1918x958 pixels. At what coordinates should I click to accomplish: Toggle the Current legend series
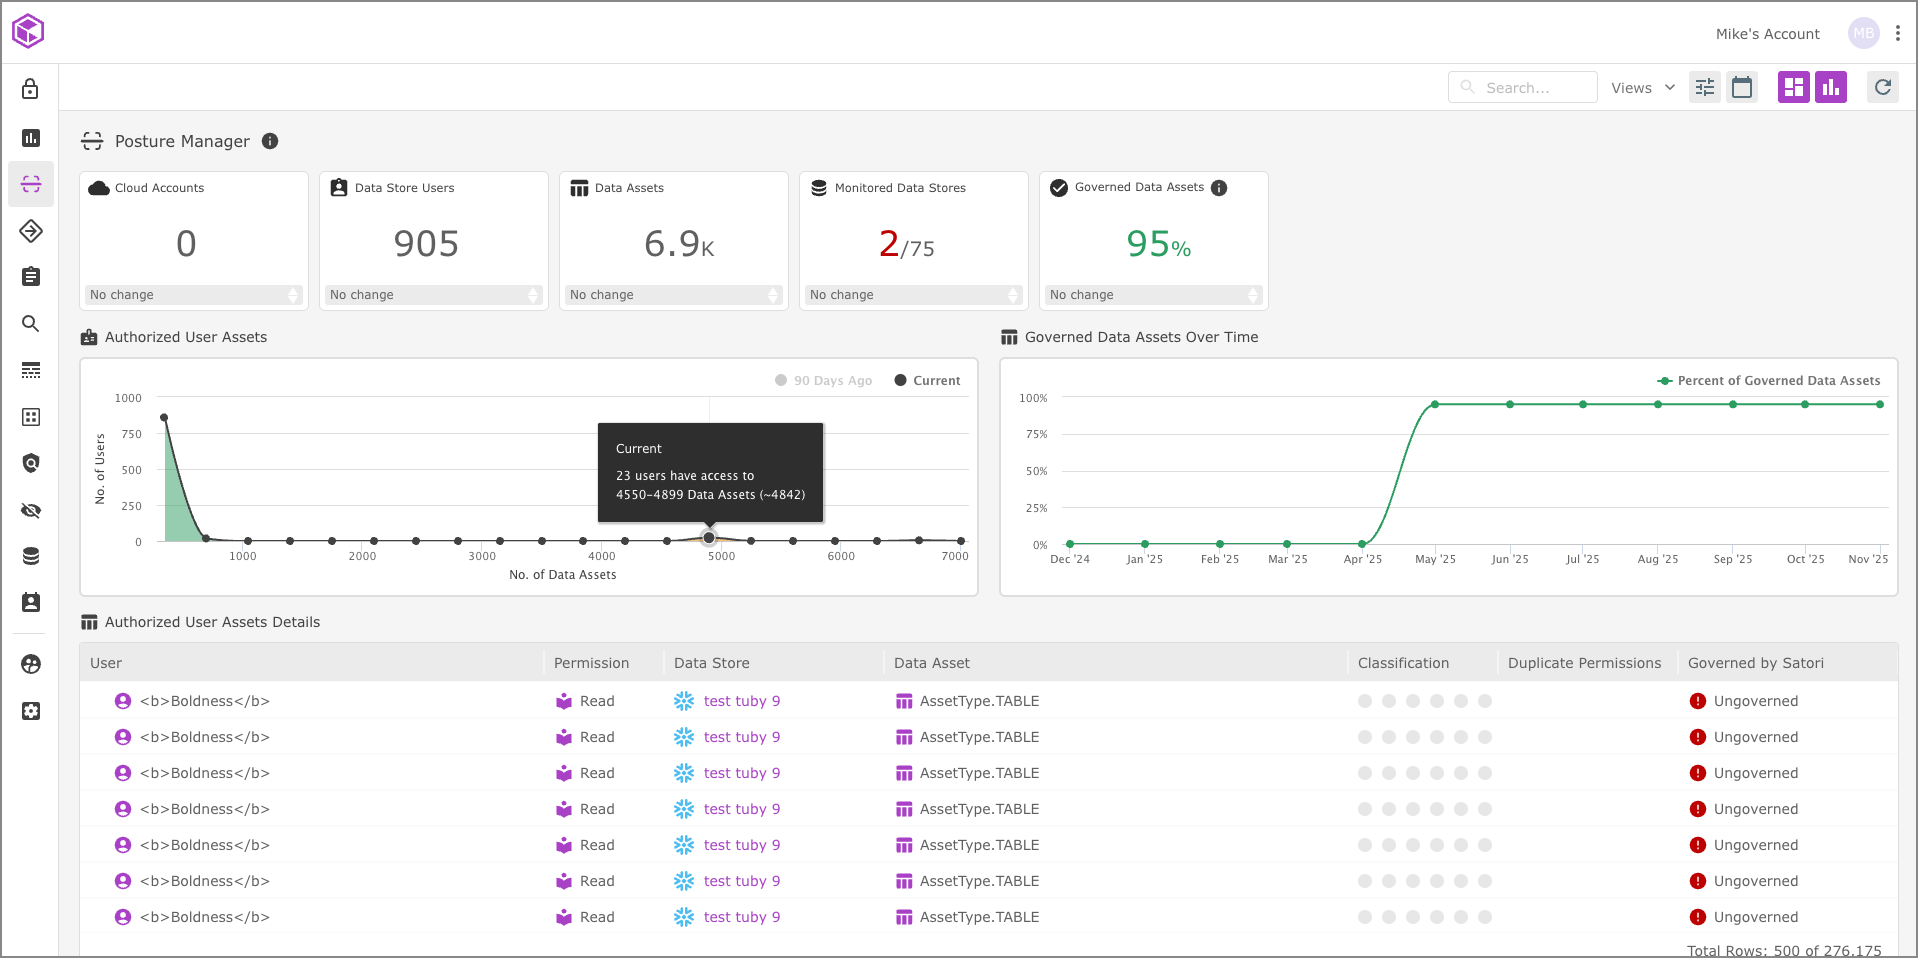click(x=927, y=381)
